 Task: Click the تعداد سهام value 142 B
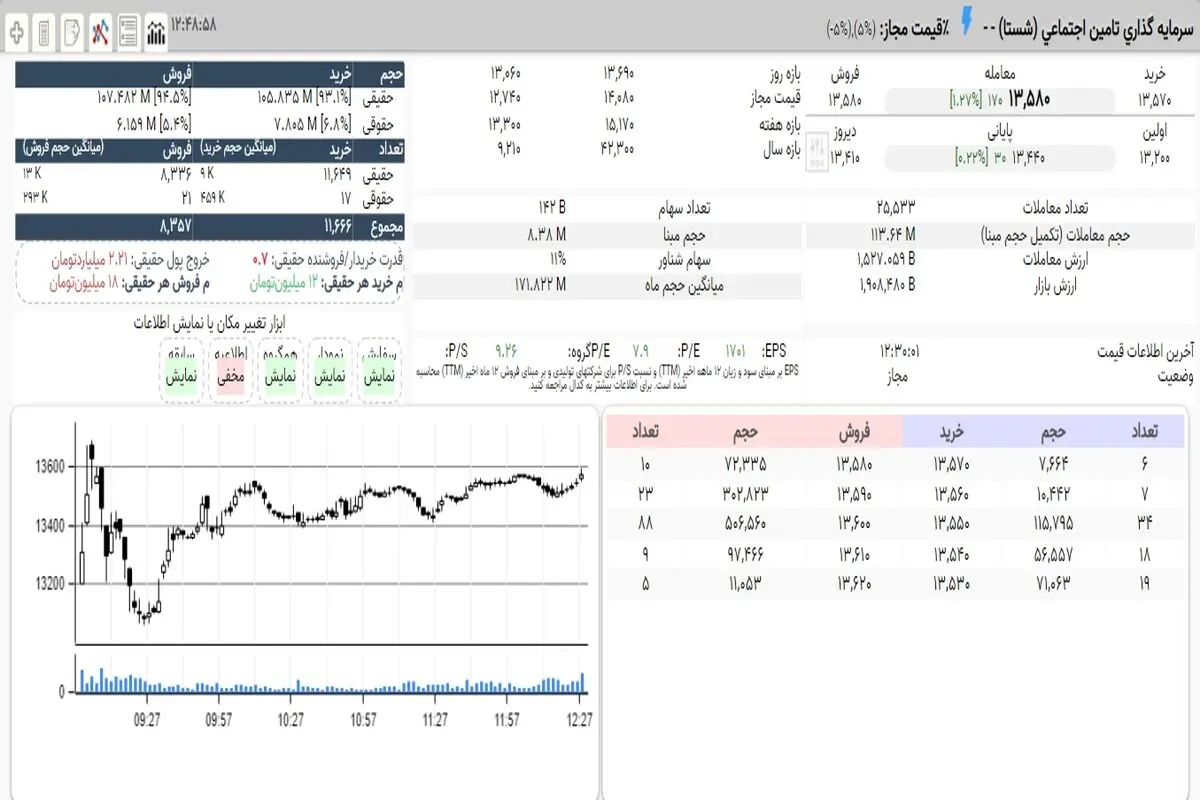click(x=552, y=208)
